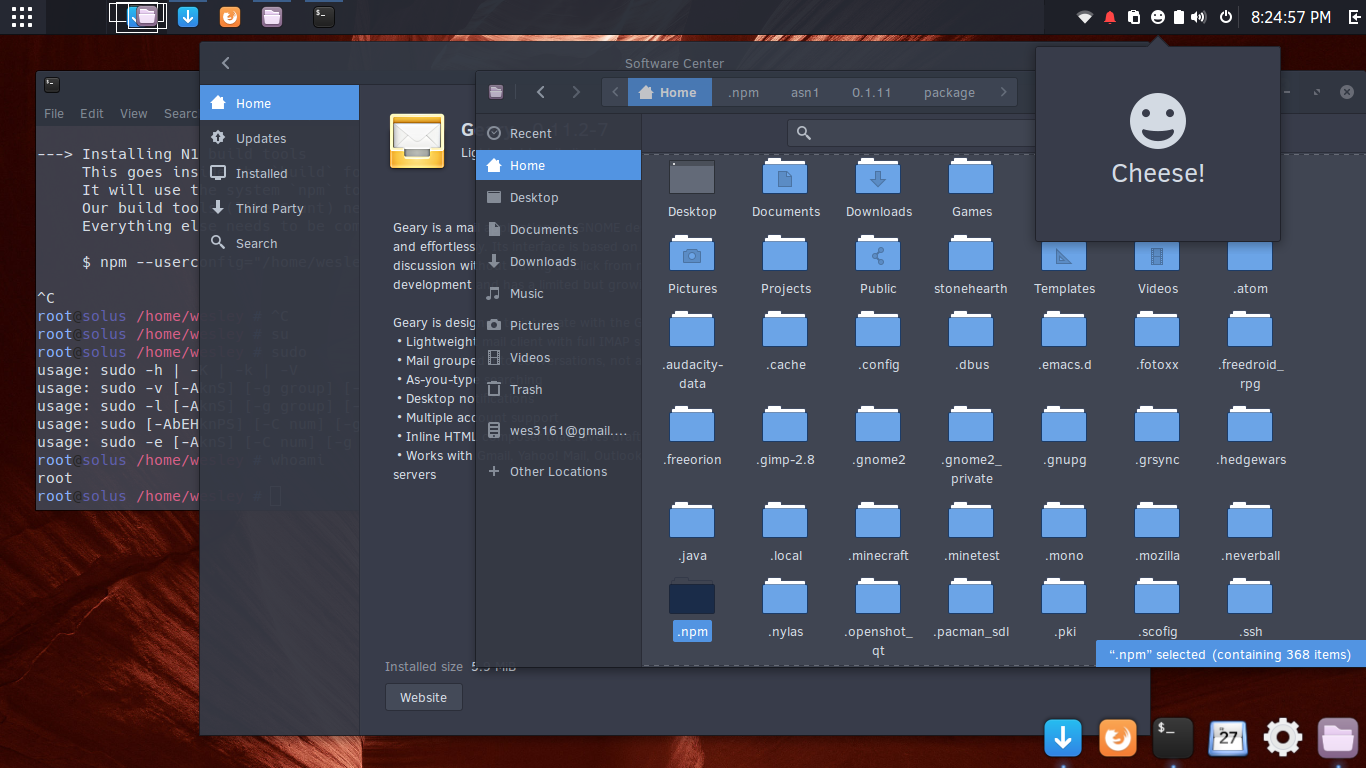Image resolution: width=1366 pixels, height=768 pixels.
Task: Click the Home path bar button
Action: (670, 92)
